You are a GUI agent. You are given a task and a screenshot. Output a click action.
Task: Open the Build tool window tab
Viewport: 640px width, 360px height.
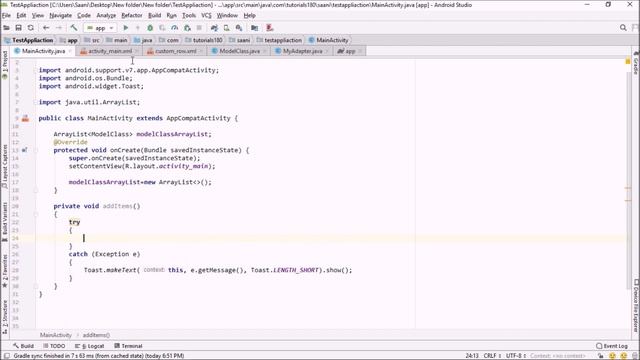[23, 346]
